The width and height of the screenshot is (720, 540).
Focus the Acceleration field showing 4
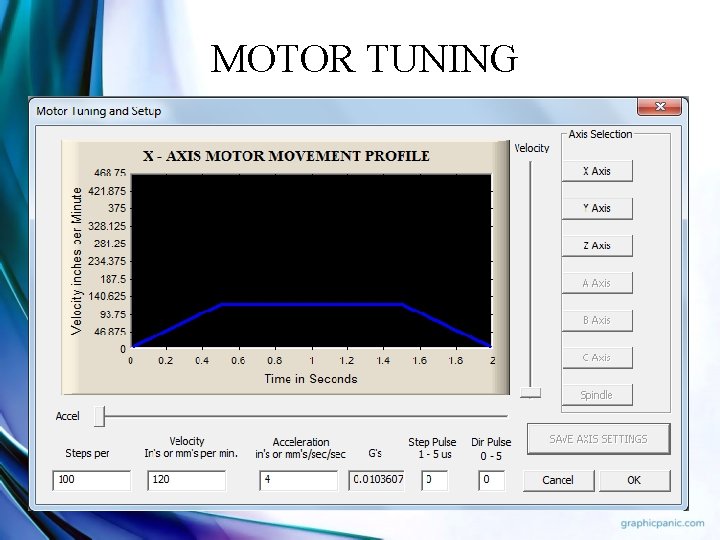(298, 480)
